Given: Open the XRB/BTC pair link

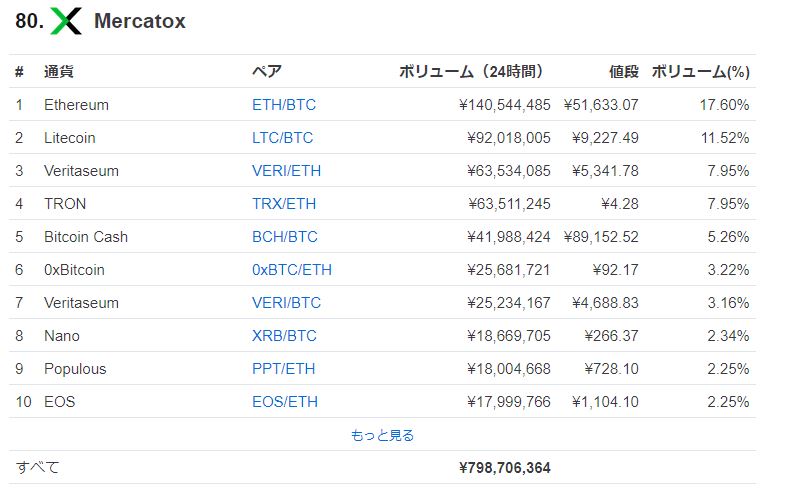Looking at the screenshot, I should point(283,336).
